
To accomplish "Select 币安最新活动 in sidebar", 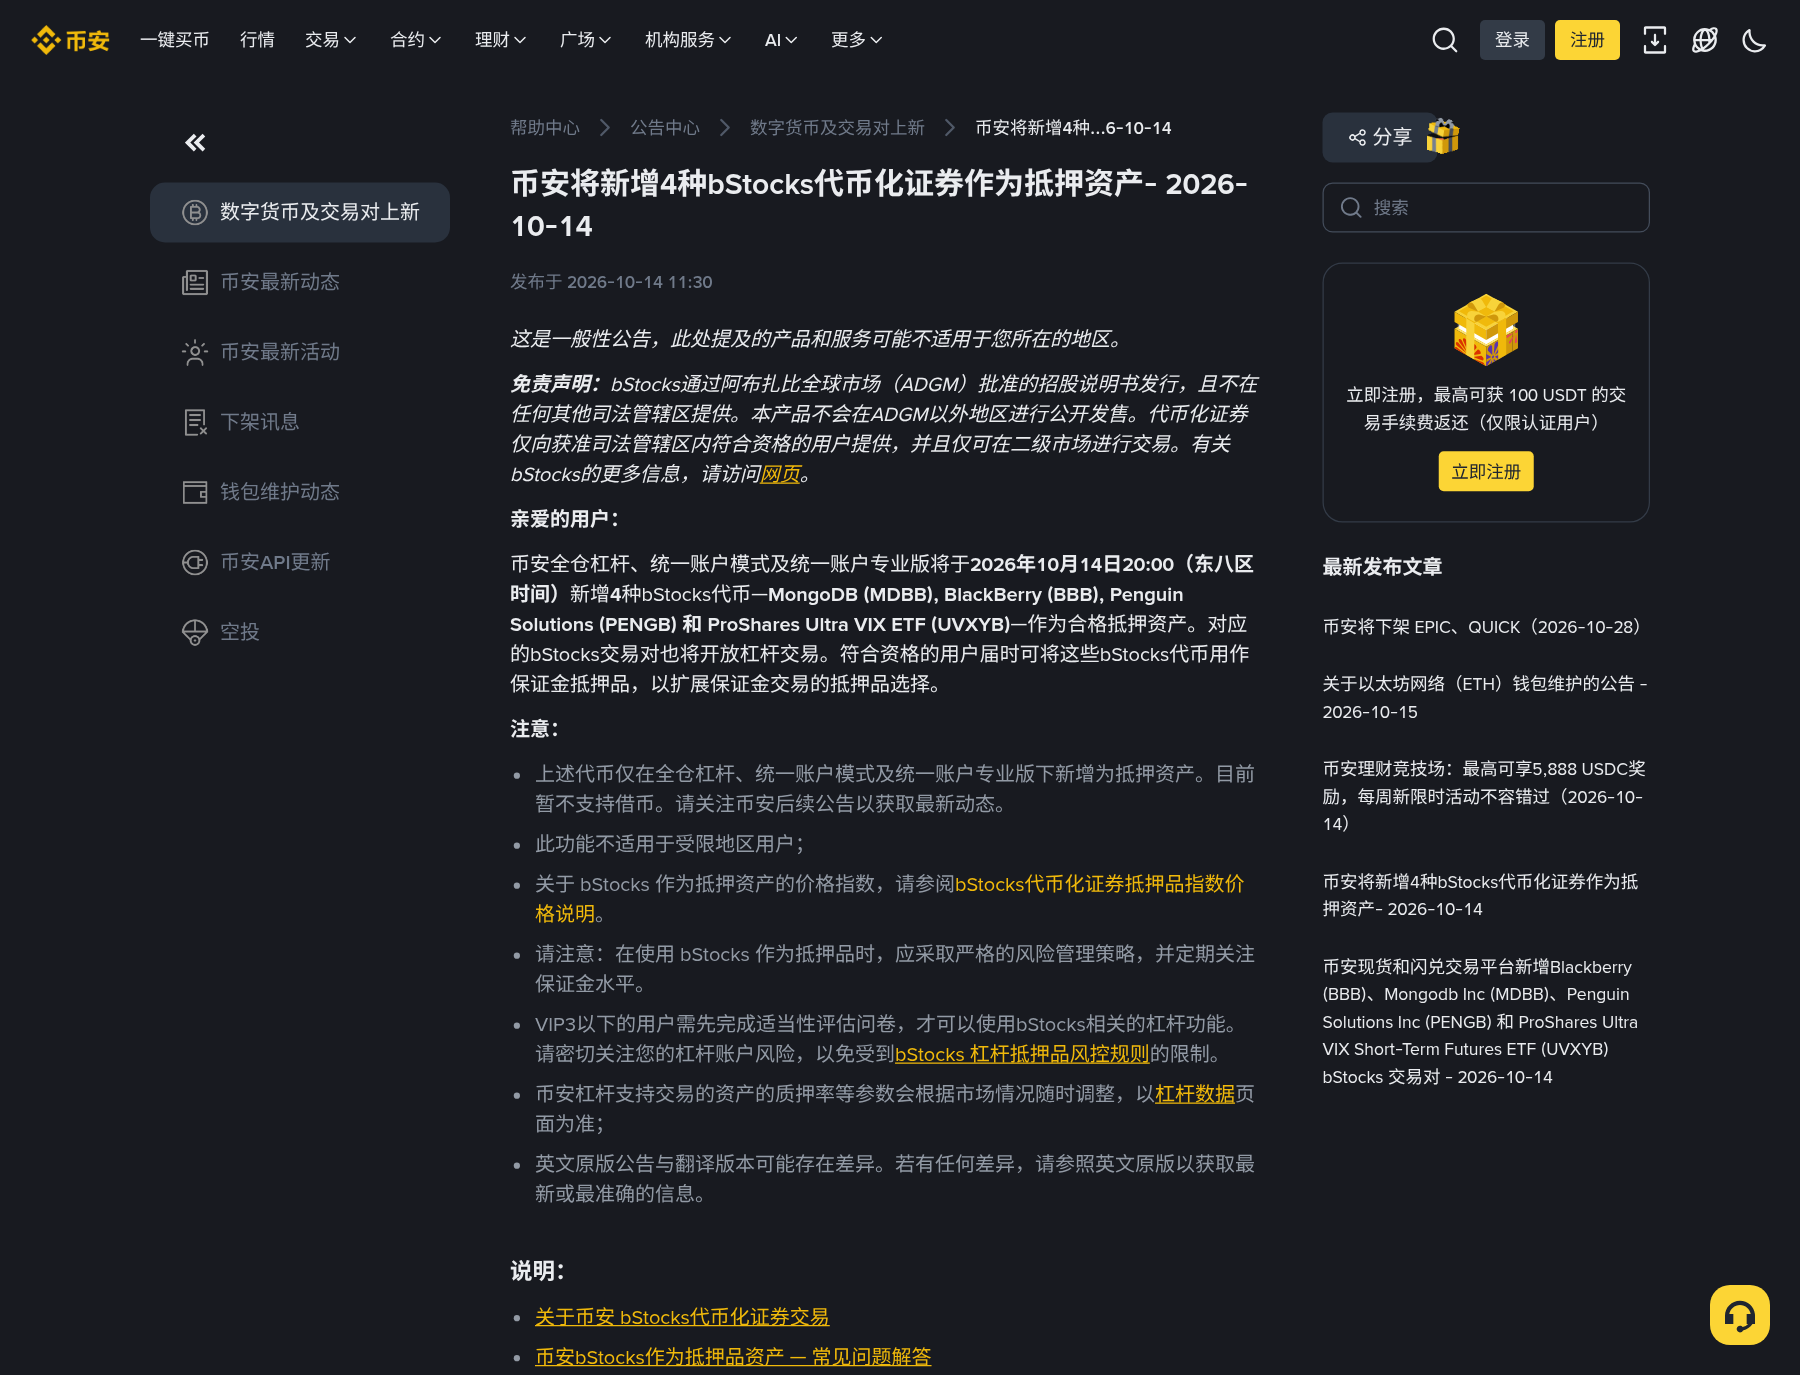I will [300, 352].
